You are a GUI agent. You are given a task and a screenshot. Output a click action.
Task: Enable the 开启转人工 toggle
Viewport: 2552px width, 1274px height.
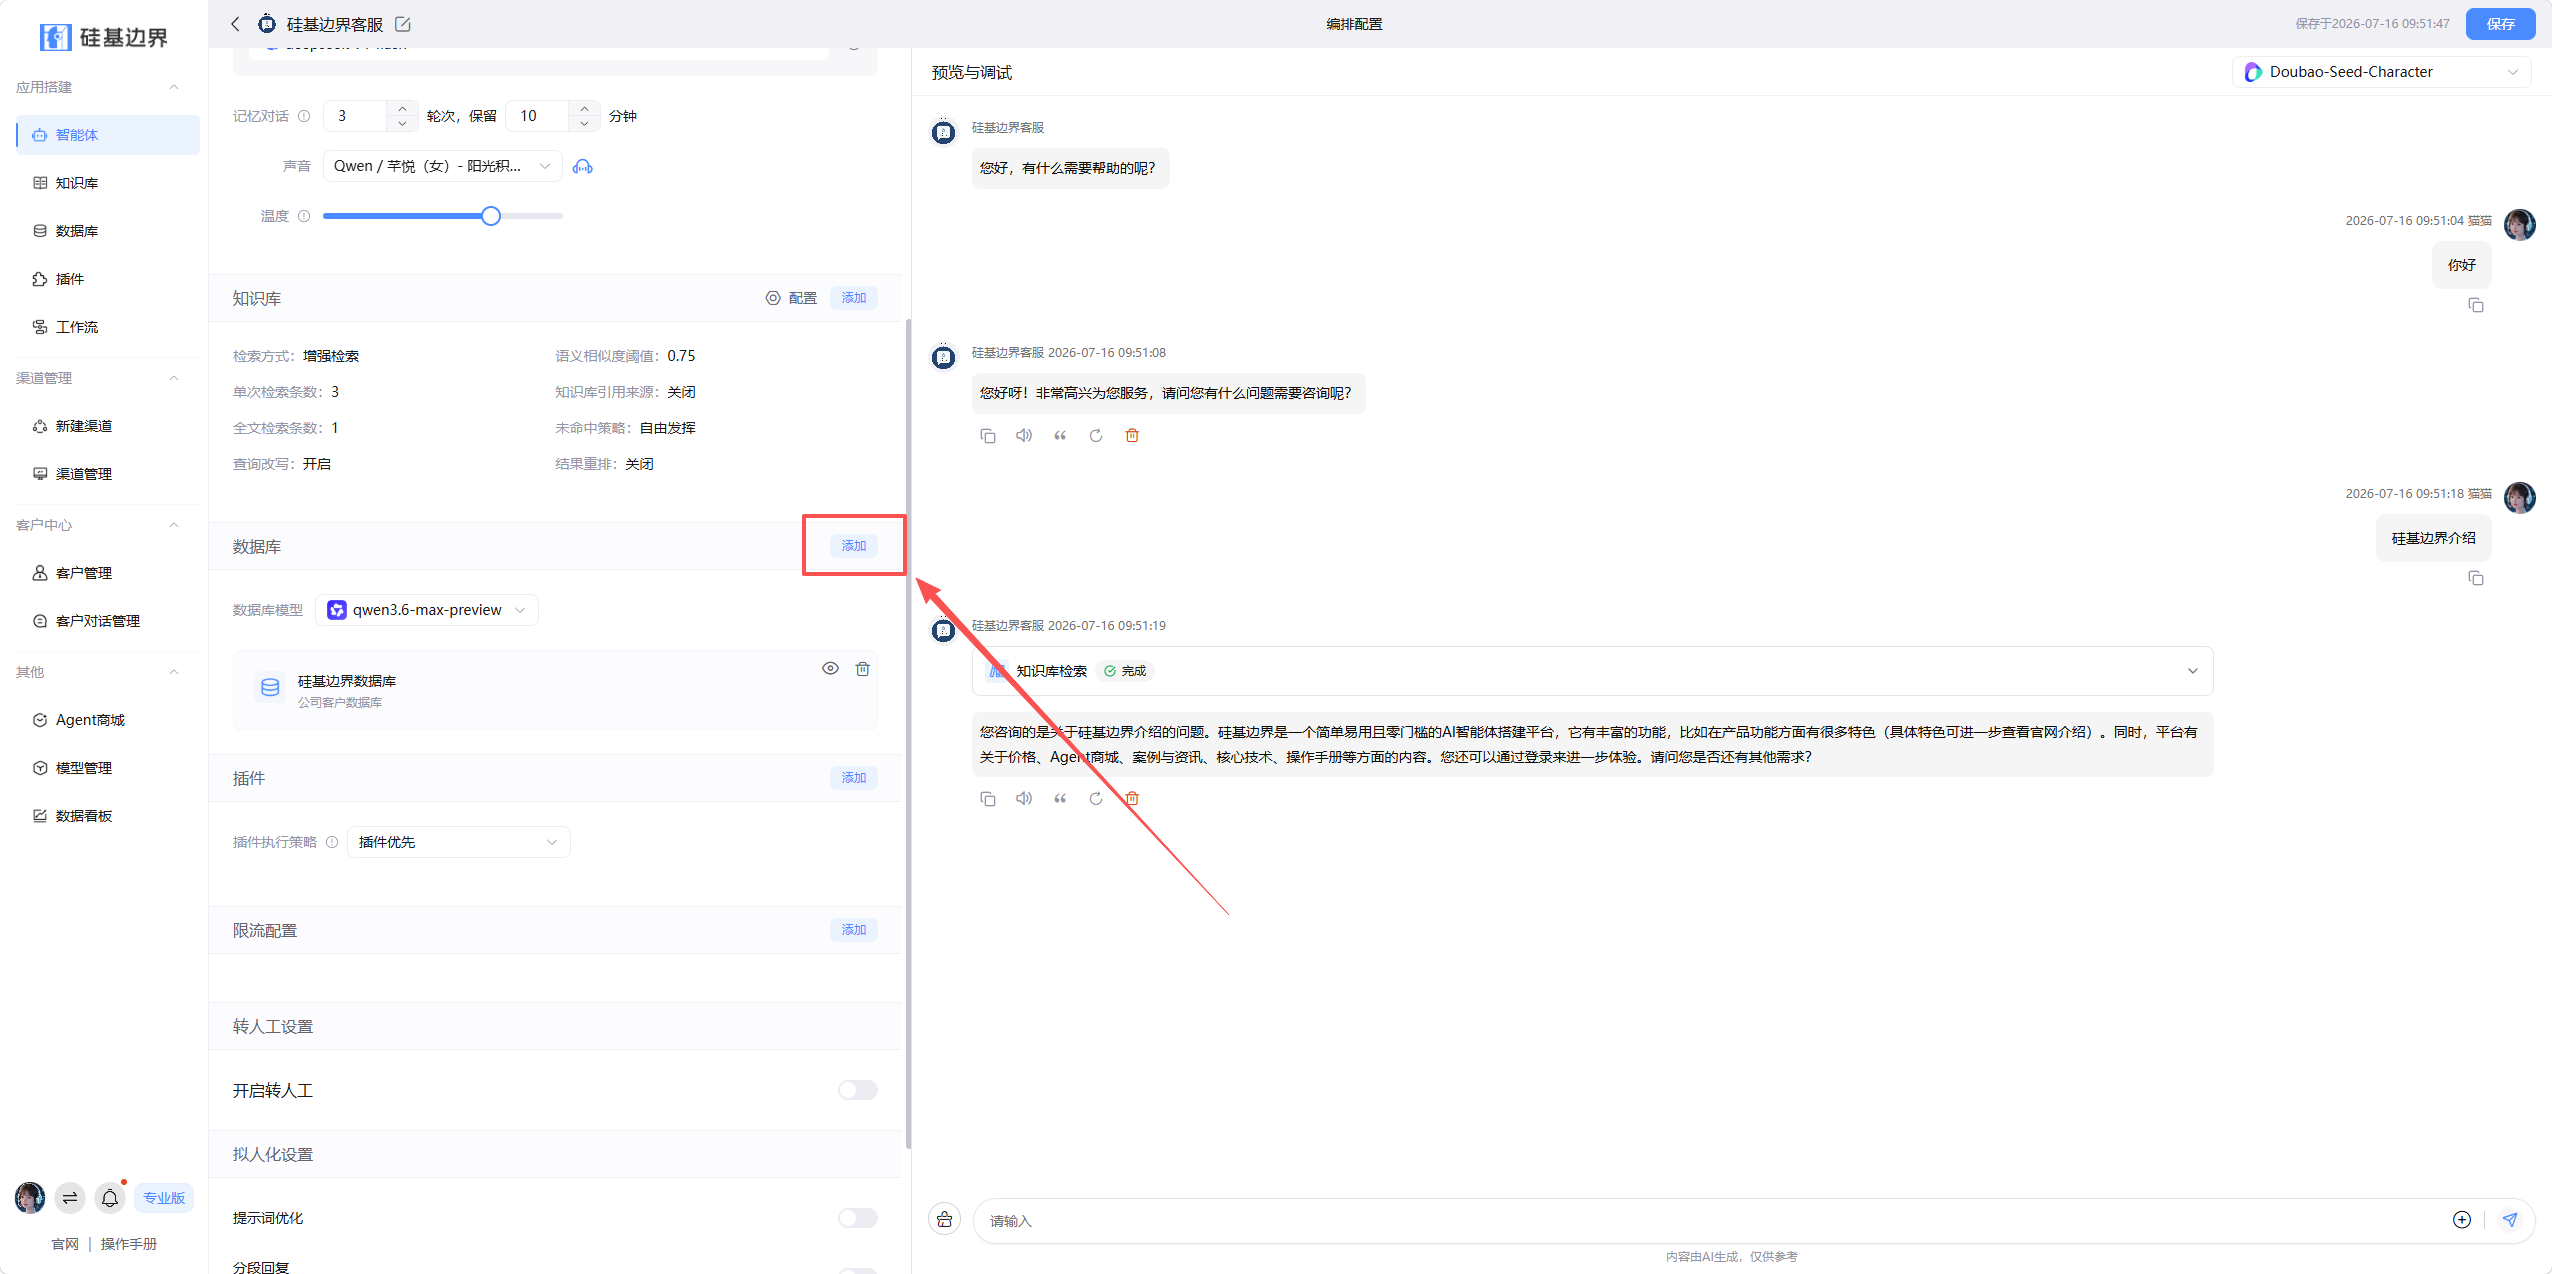click(x=858, y=1090)
